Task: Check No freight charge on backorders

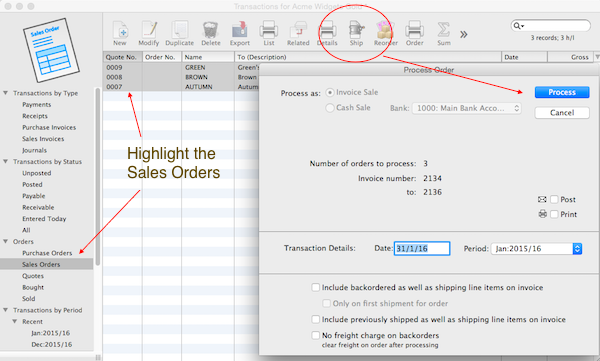Action: pos(315,335)
